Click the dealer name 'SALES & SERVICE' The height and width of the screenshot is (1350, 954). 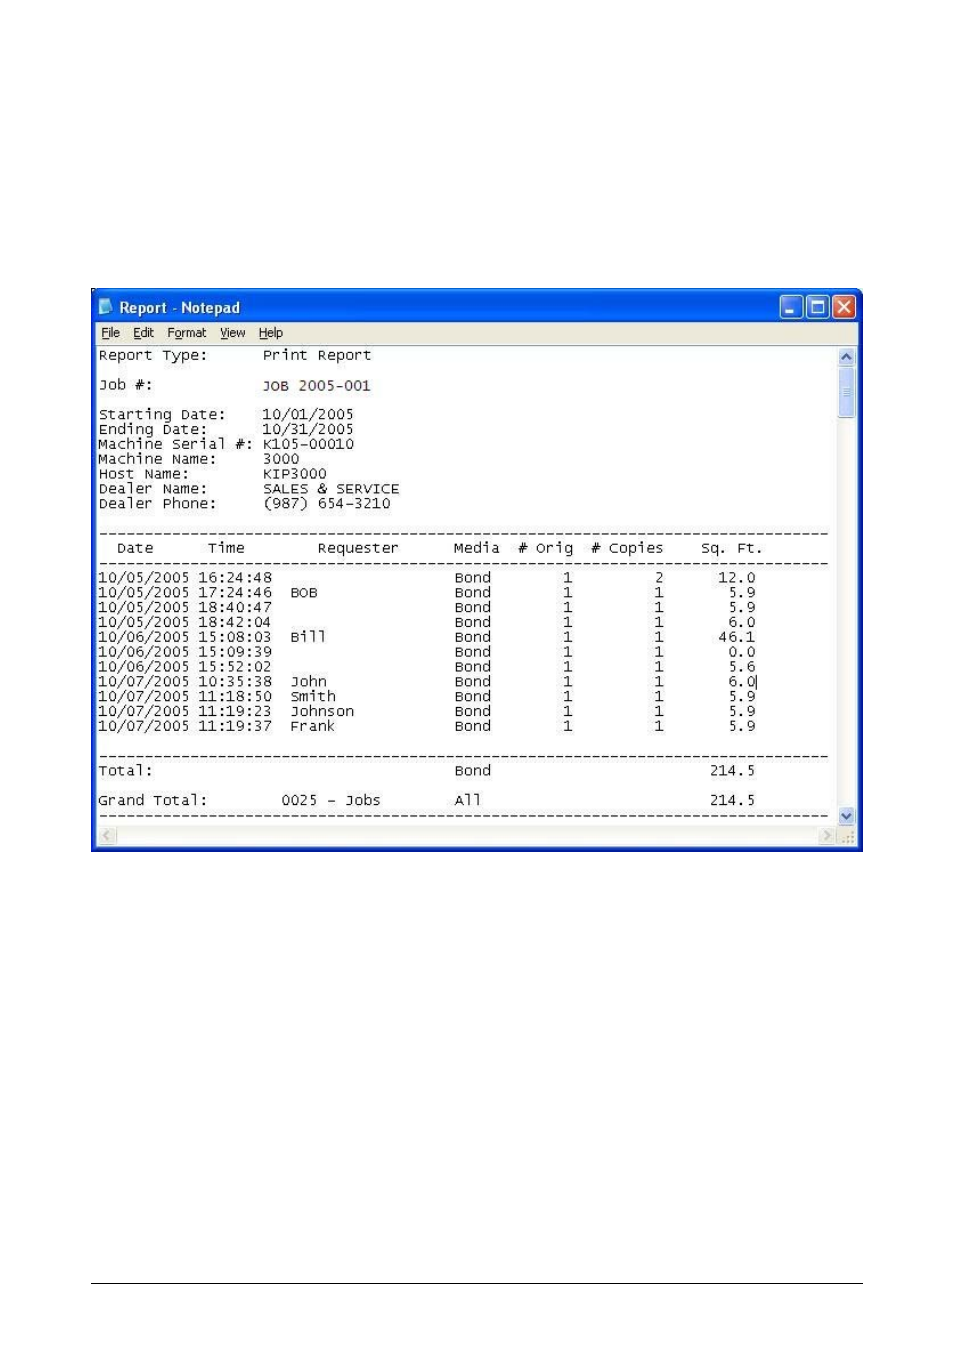(331, 489)
